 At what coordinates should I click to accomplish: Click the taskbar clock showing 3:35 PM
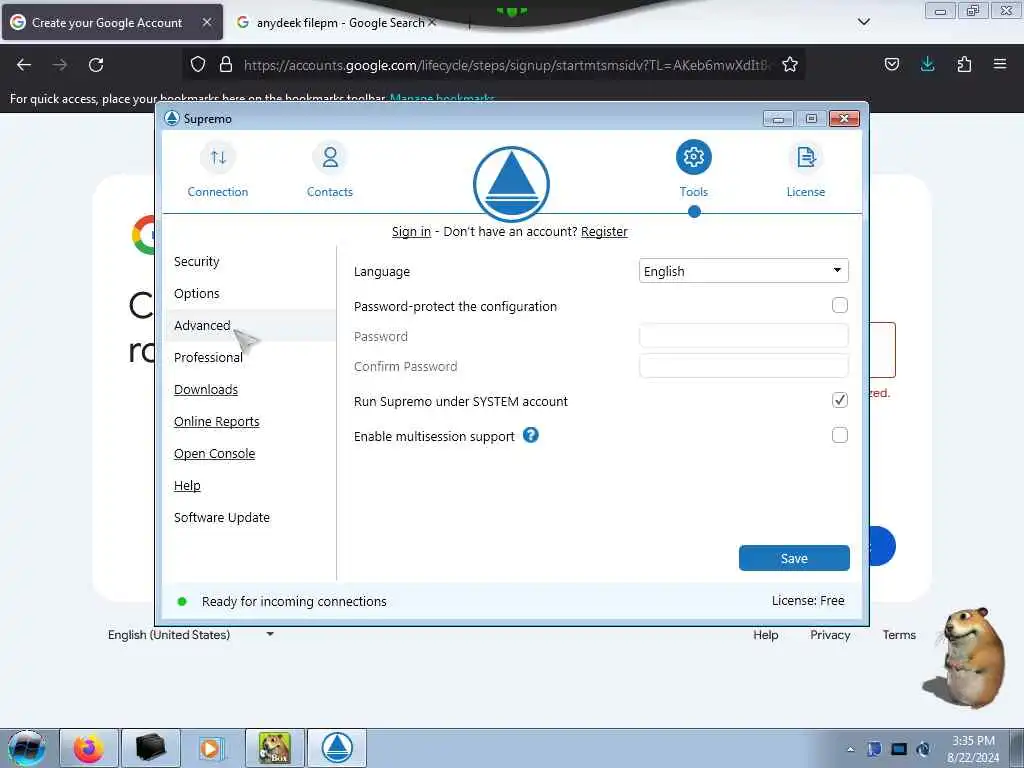point(972,749)
